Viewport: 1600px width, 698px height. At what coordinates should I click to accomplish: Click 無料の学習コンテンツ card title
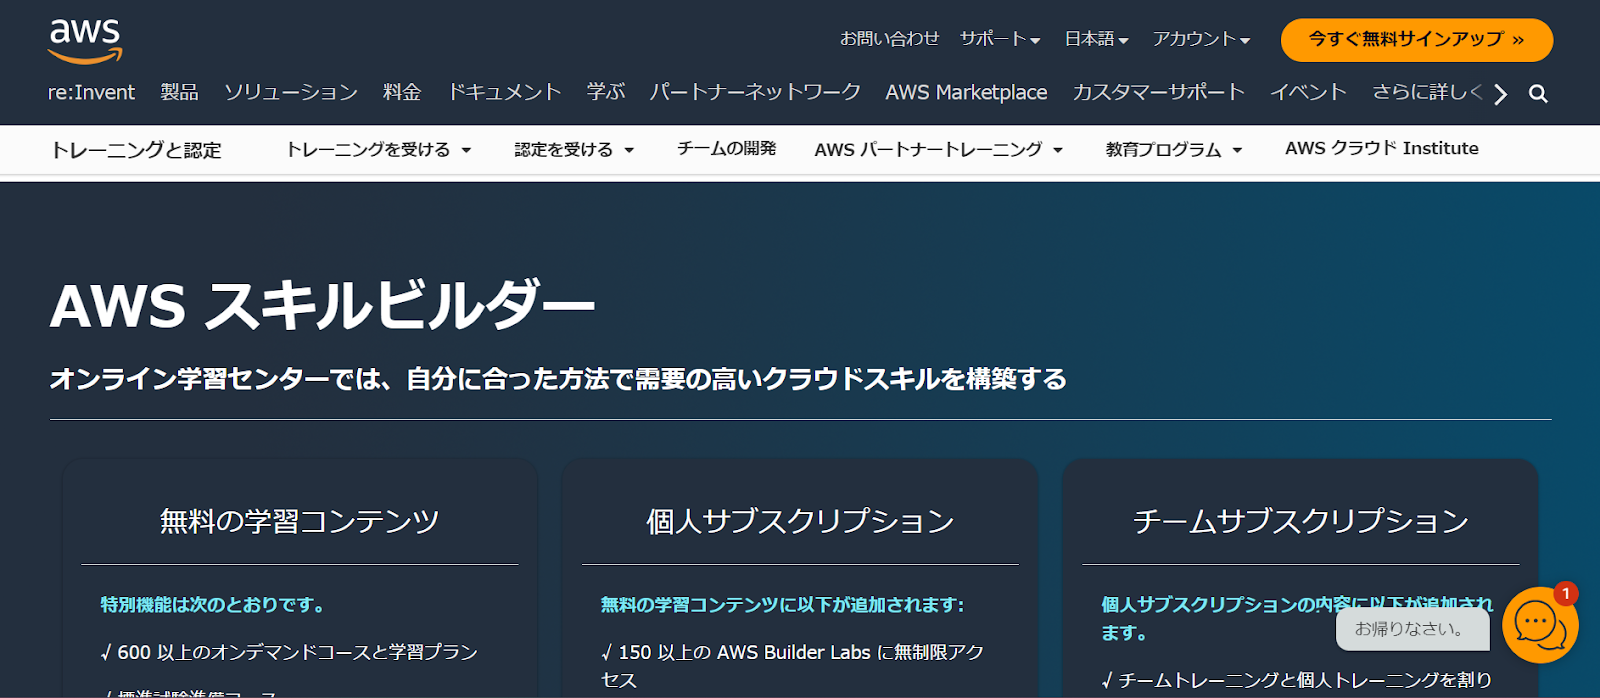tap(299, 521)
